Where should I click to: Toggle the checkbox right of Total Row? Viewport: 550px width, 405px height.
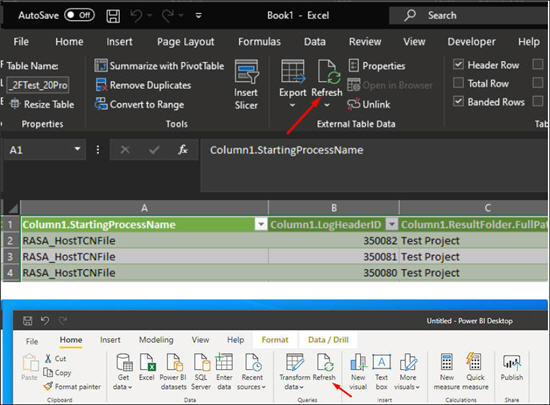pos(537,83)
